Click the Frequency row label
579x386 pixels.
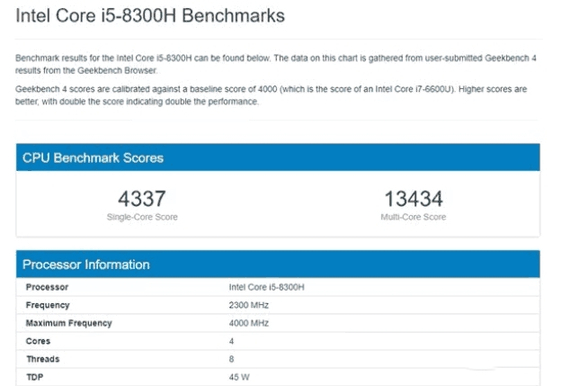(x=48, y=305)
